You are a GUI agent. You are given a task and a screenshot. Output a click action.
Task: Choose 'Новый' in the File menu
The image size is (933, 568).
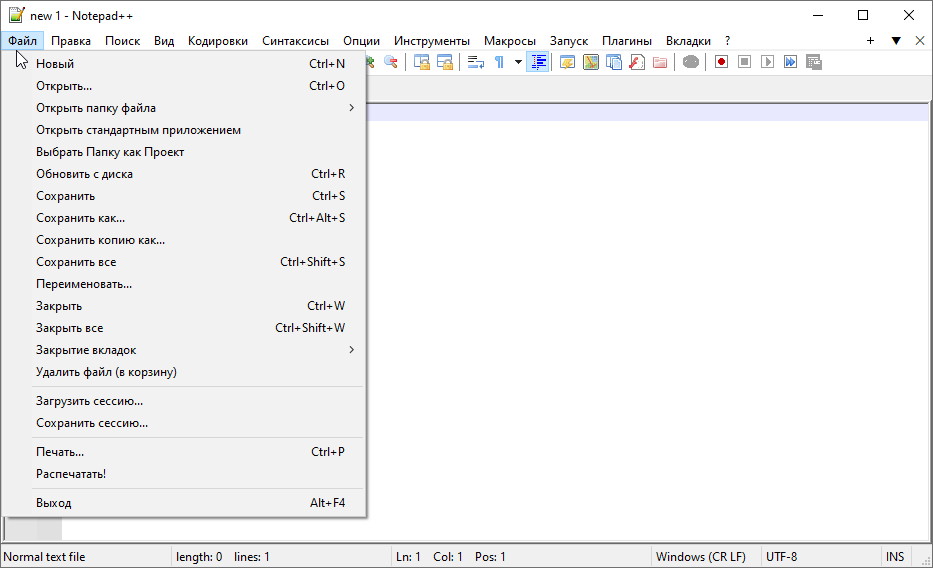(x=184, y=64)
